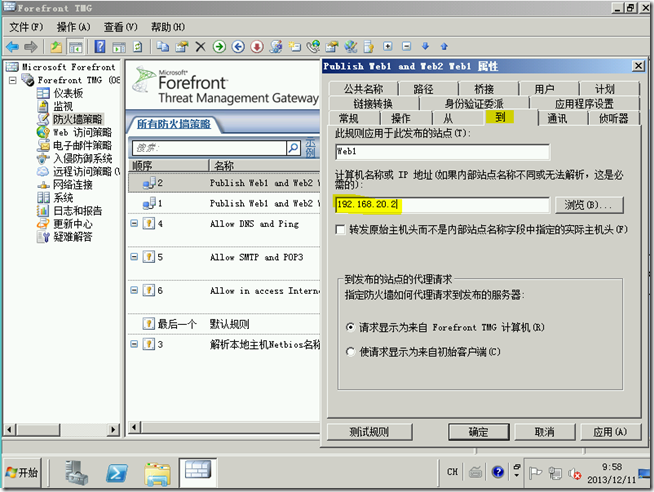Select 疑难解答 in the tree
This screenshot has width=654, height=492.
tap(73, 237)
